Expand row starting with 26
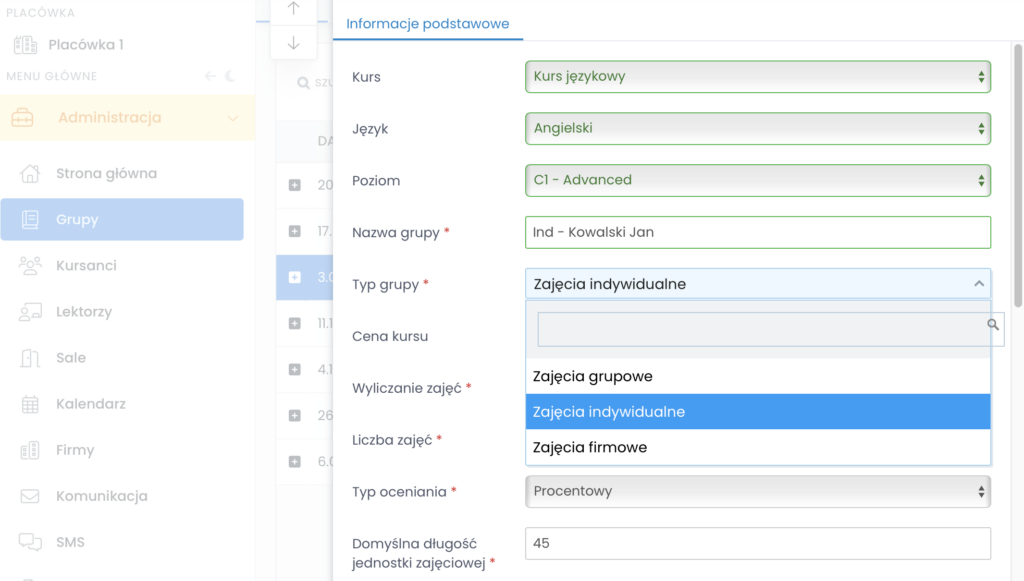This screenshot has height=581, width=1024. 295,416
